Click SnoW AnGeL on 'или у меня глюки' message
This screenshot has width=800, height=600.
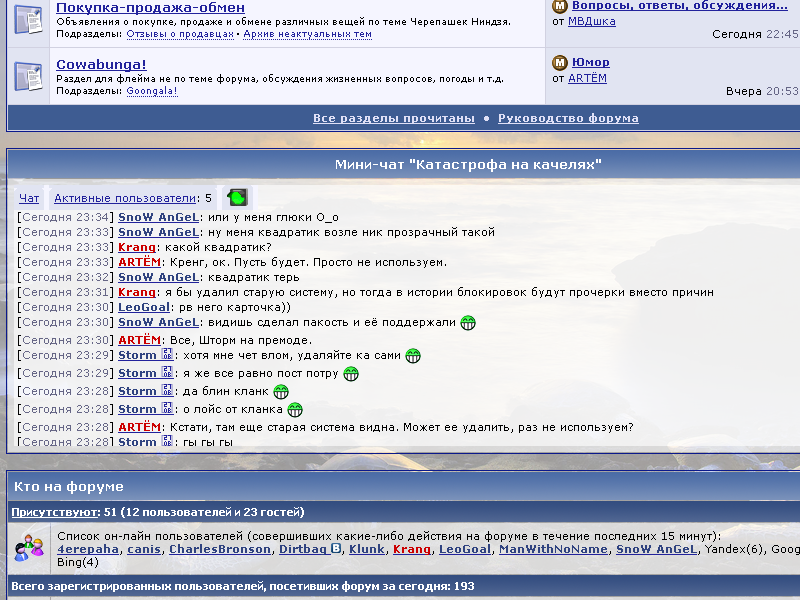(158, 217)
